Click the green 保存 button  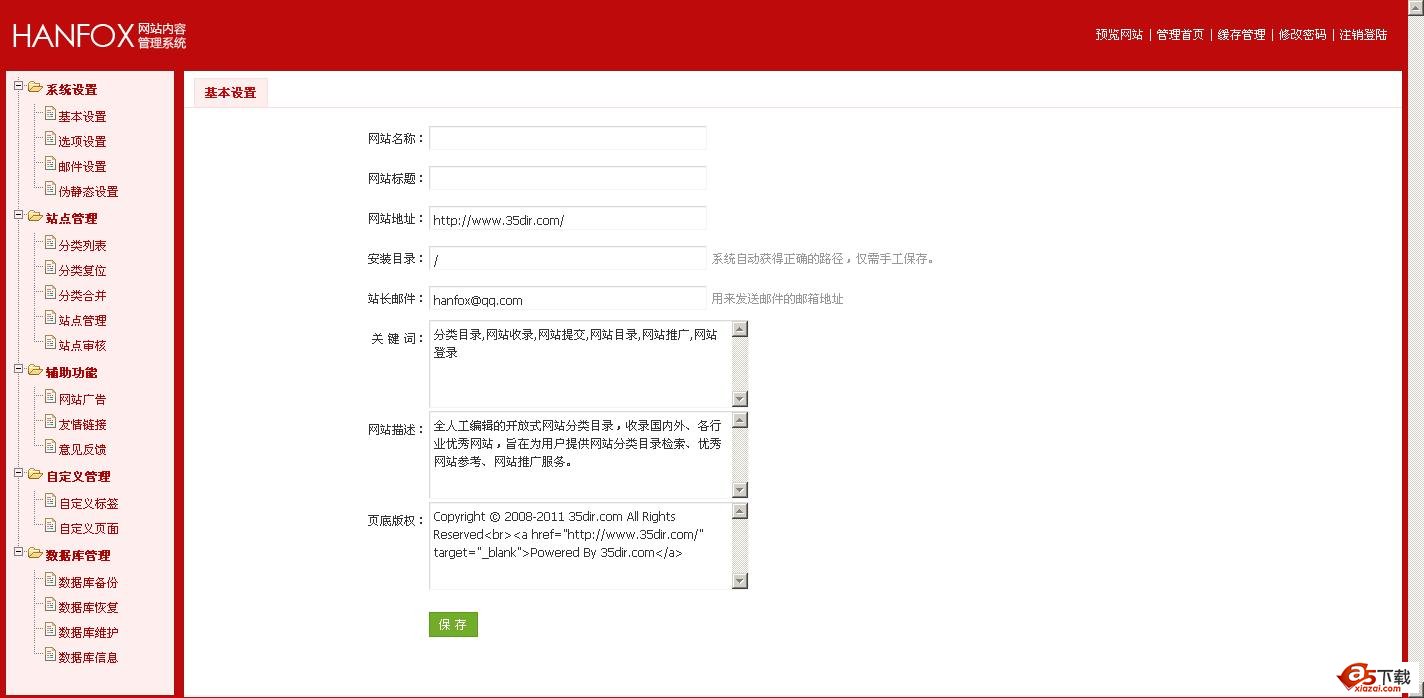(x=453, y=624)
